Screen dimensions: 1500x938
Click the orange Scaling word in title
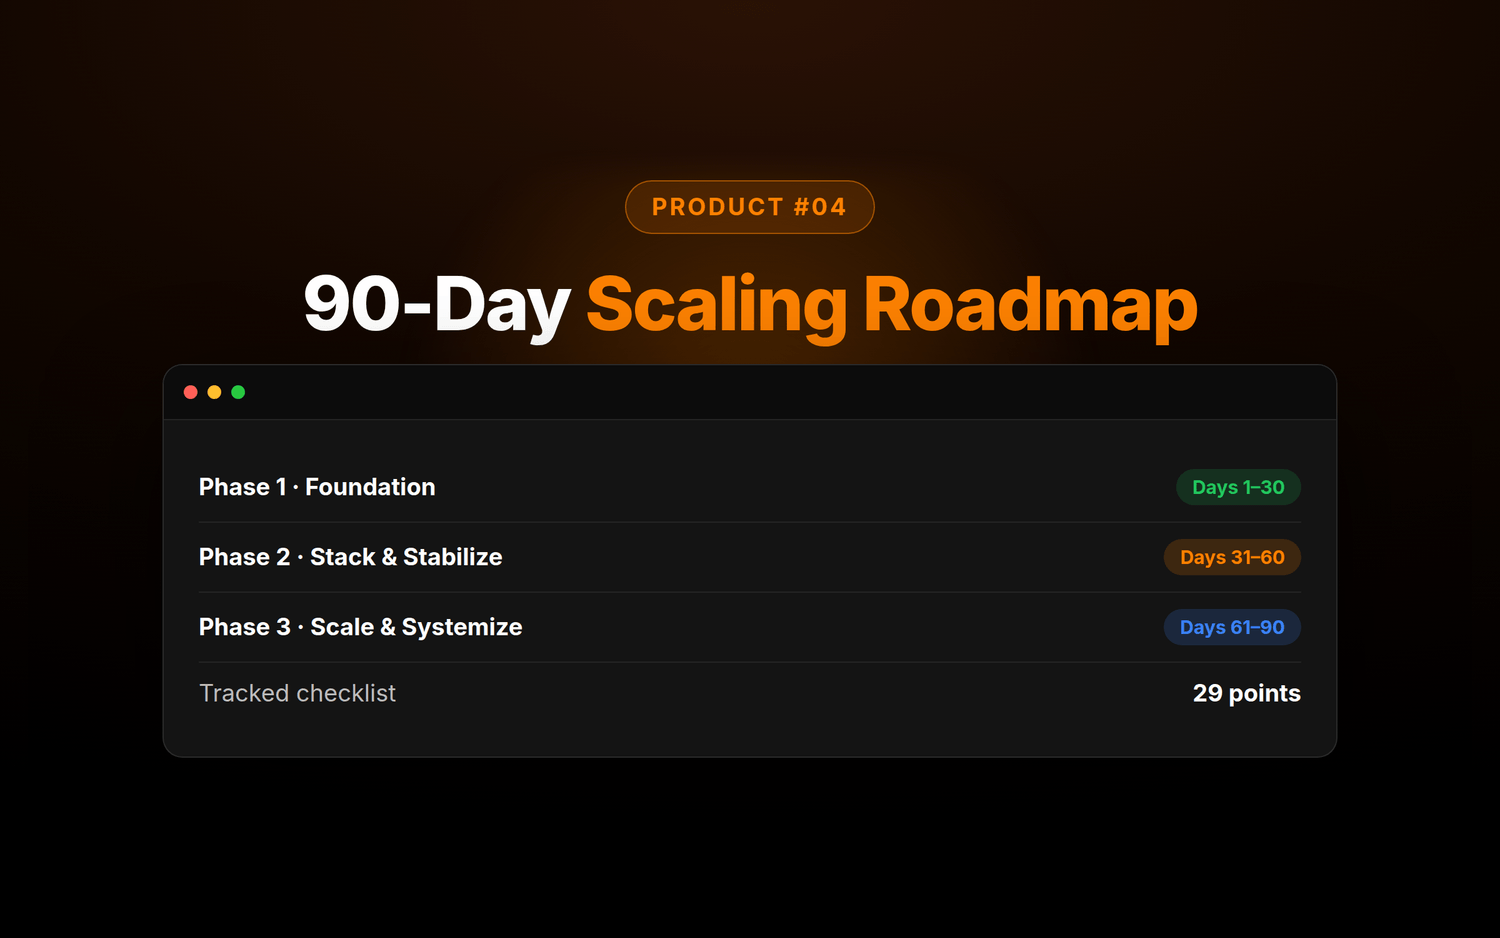coord(717,306)
